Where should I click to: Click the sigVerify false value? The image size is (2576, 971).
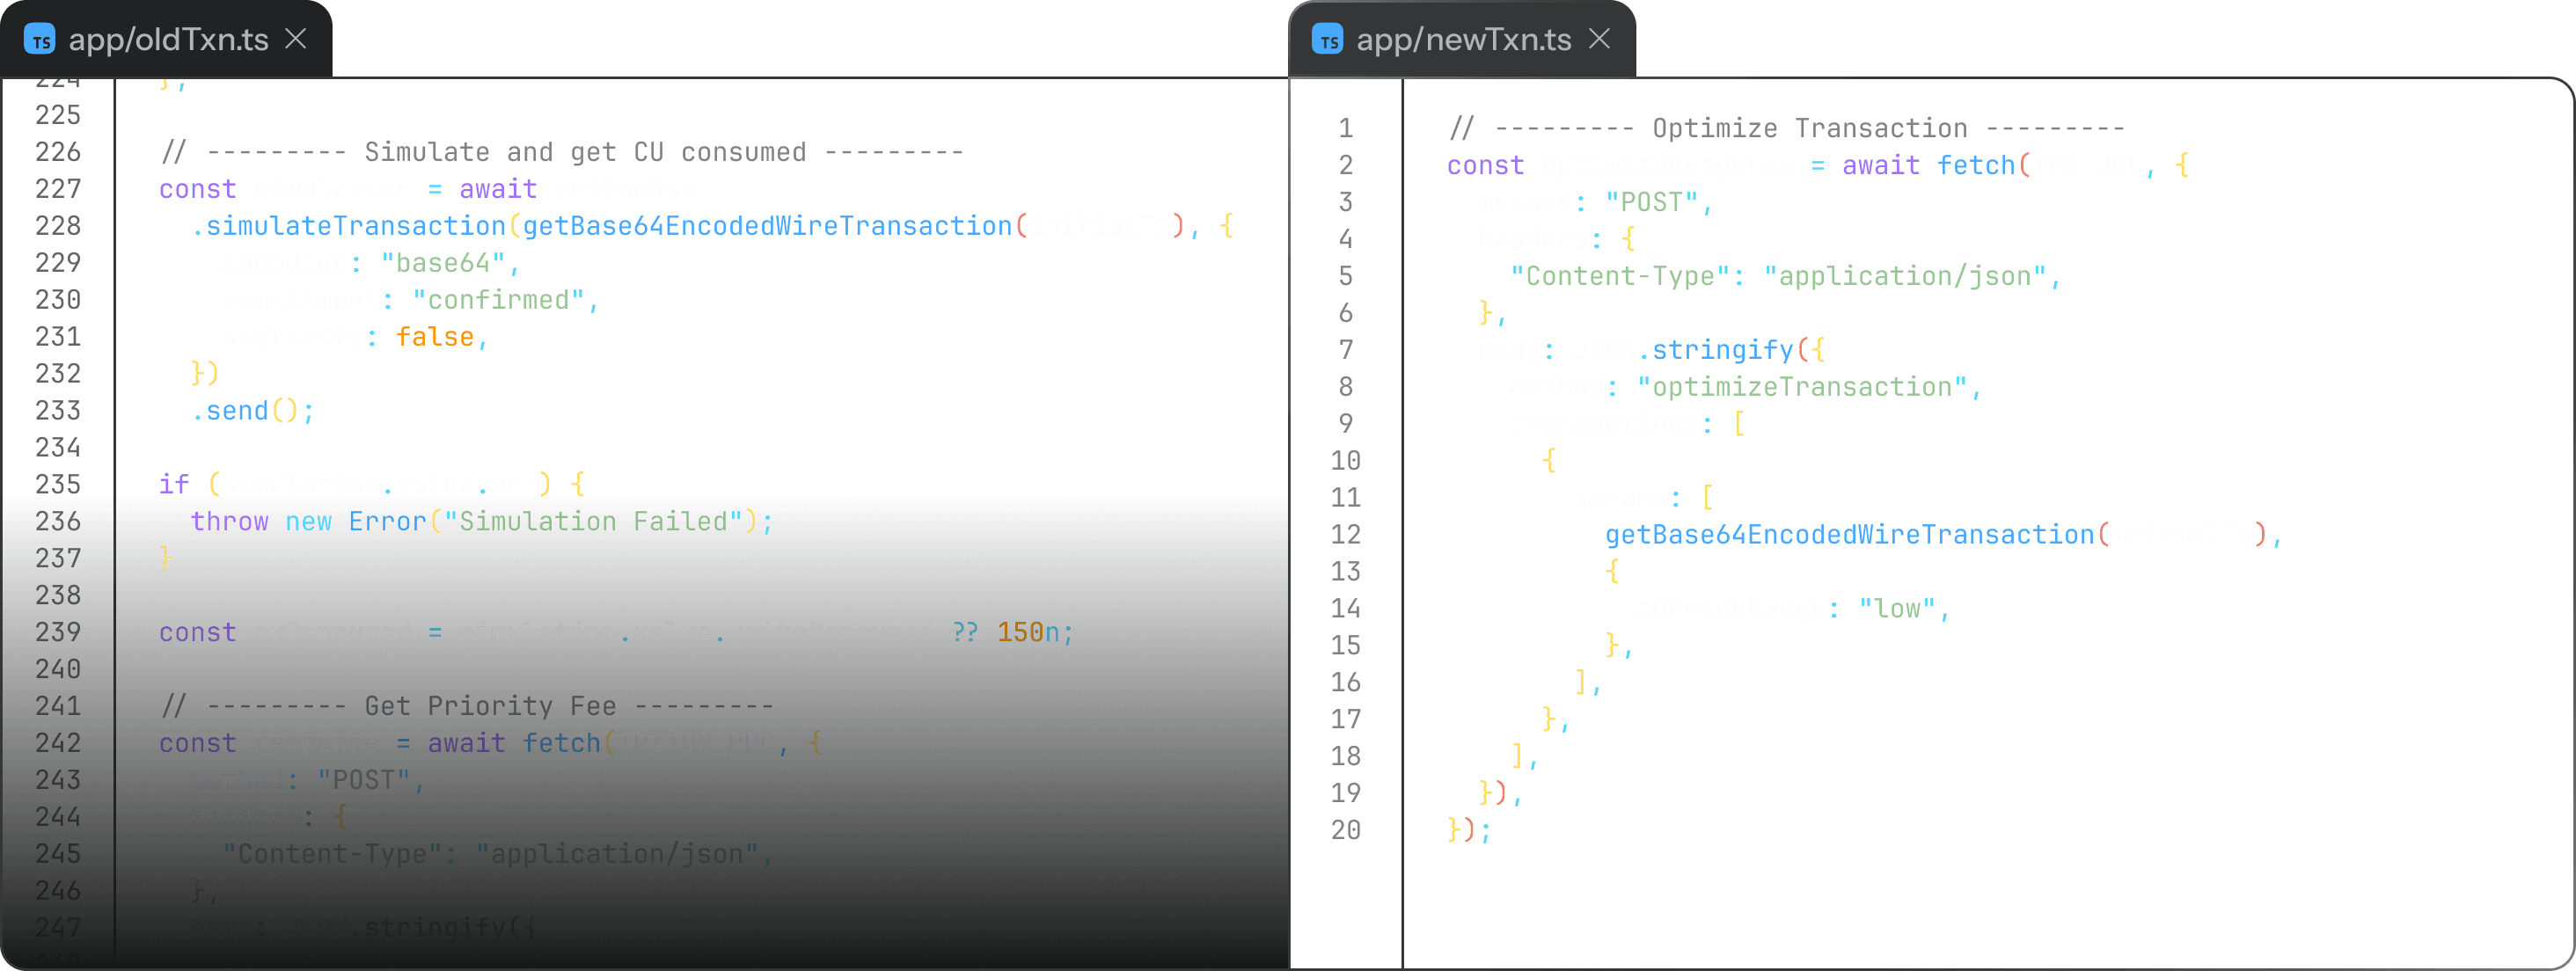click(437, 336)
